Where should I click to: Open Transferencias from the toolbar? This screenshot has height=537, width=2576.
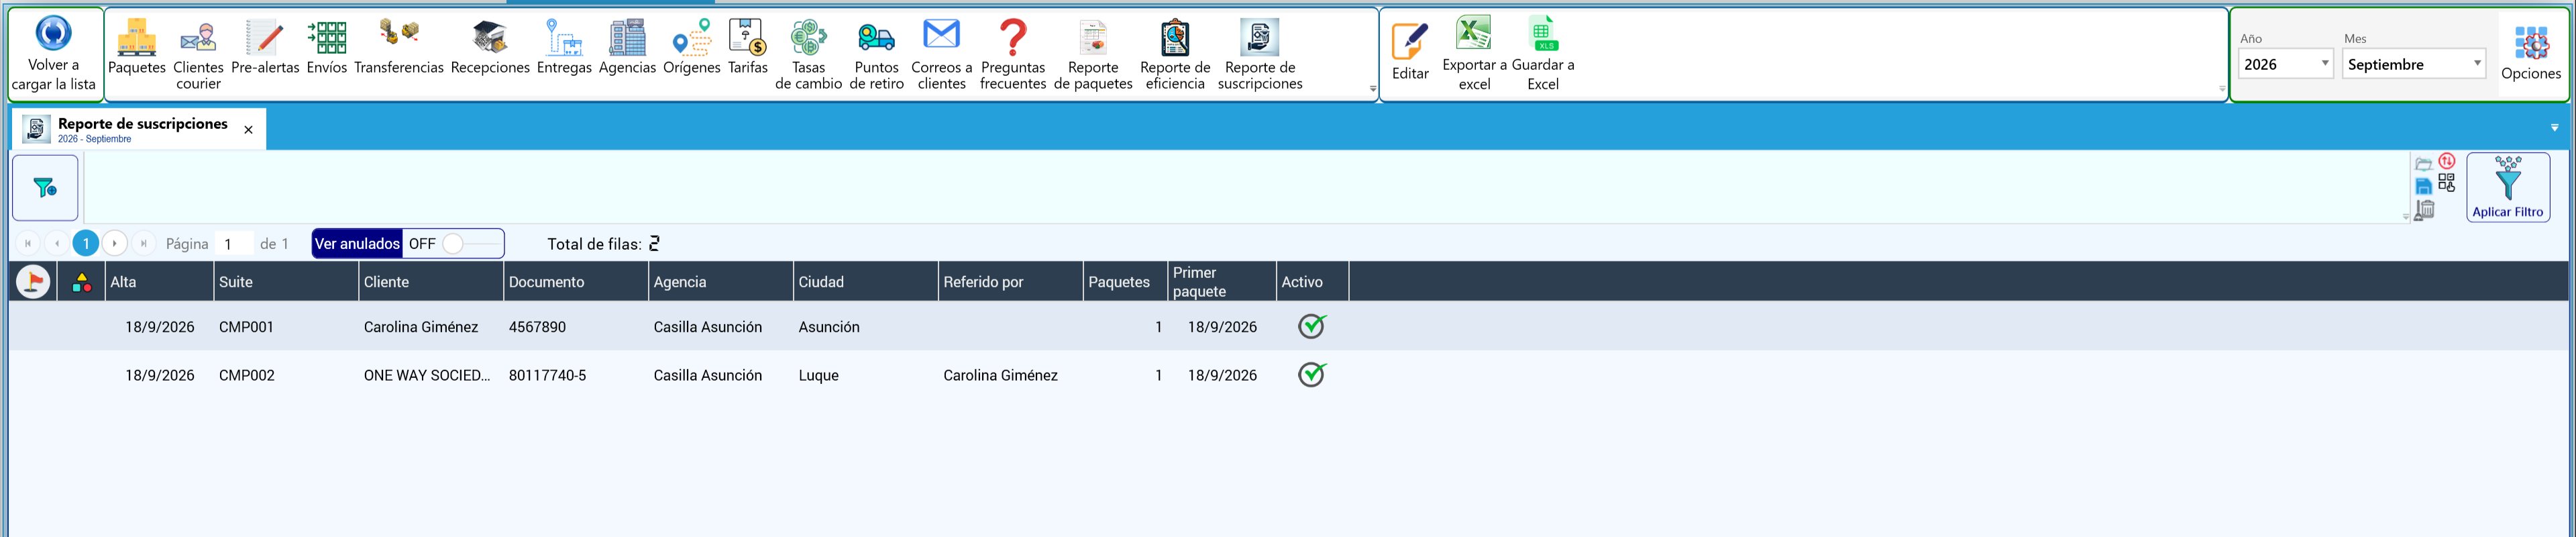coord(399,47)
